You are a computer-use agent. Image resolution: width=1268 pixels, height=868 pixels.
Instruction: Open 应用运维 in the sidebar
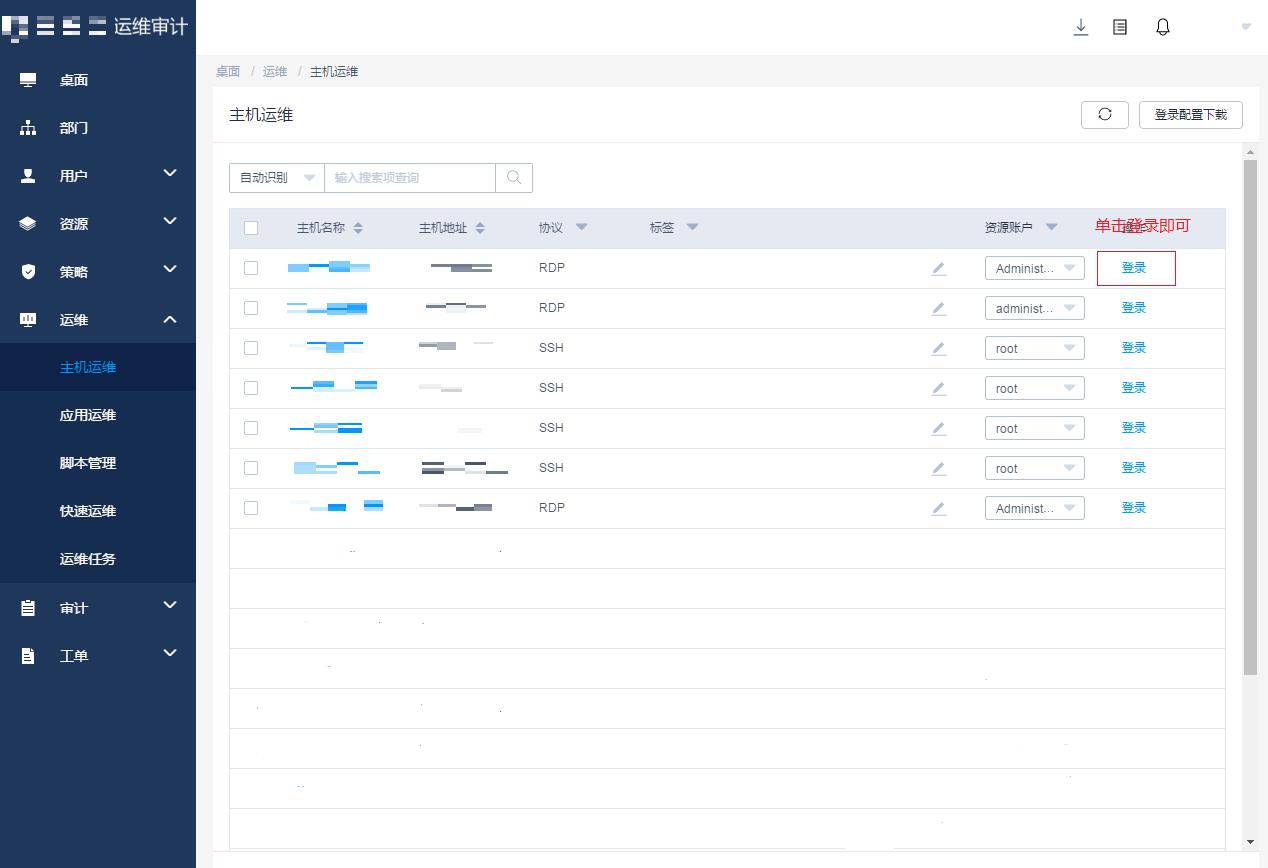(88, 415)
